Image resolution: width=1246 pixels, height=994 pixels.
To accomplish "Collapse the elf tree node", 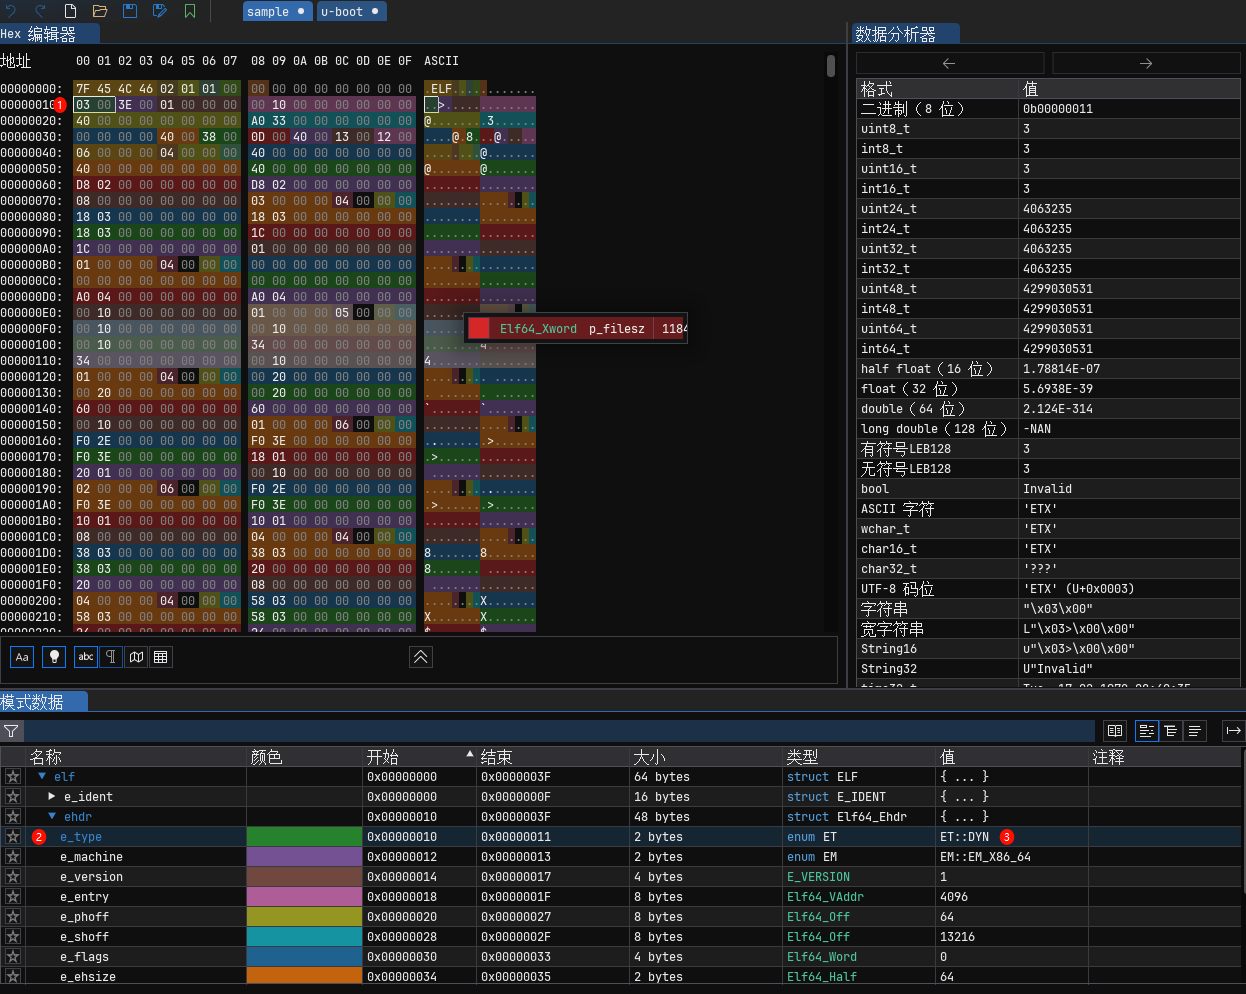I will coord(42,777).
